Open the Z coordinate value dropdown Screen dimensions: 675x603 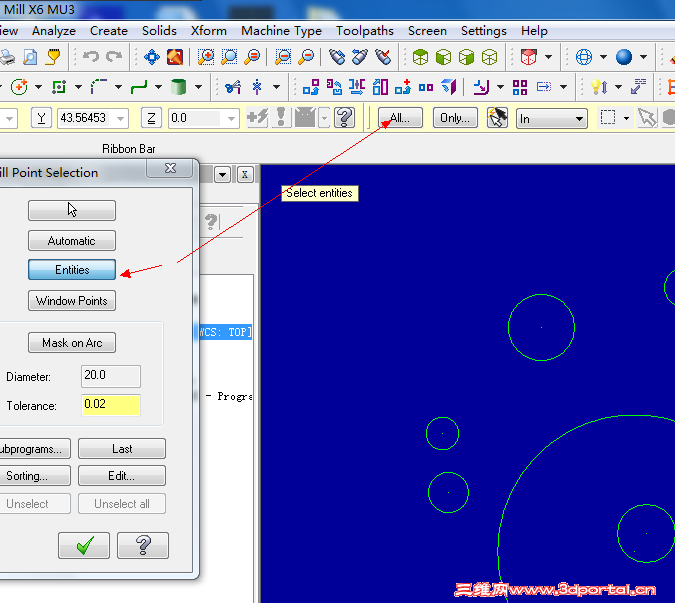(232, 118)
